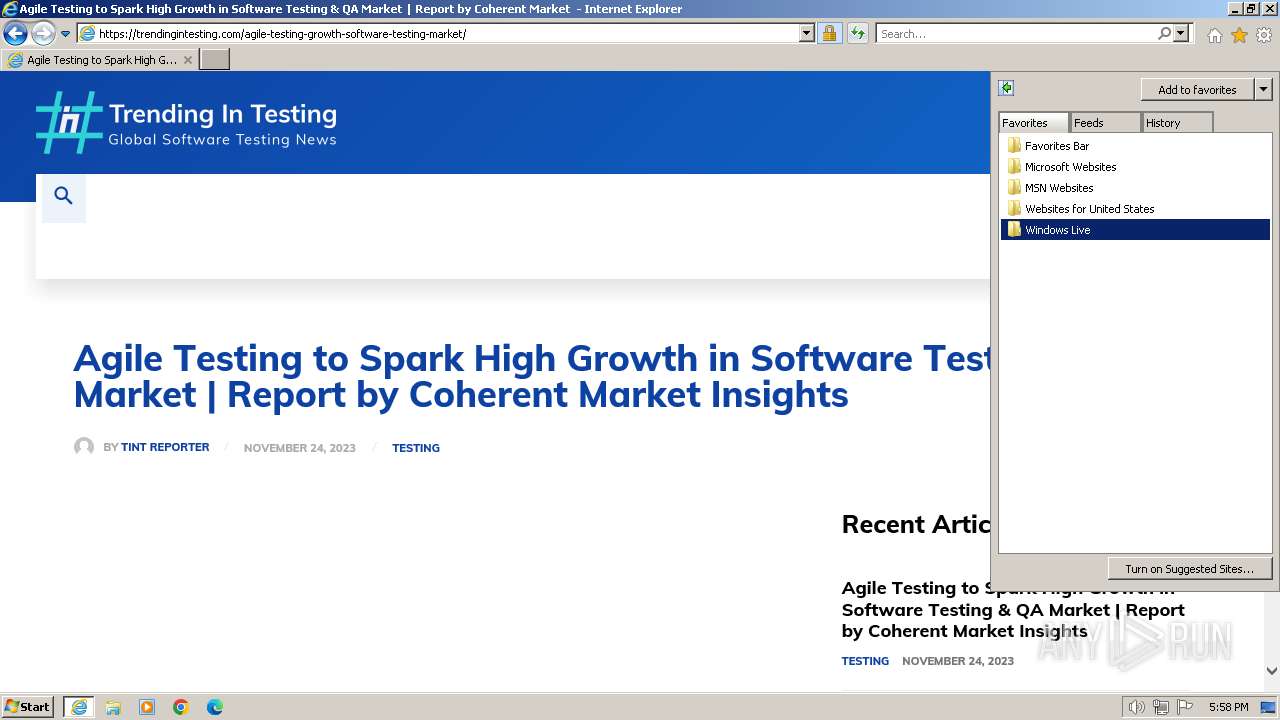Image resolution: width=1280 pixels, height=720 pixels.
Task: Click the browser Forward arrow button
Action: pyautogui.click(x=43, y=34)
